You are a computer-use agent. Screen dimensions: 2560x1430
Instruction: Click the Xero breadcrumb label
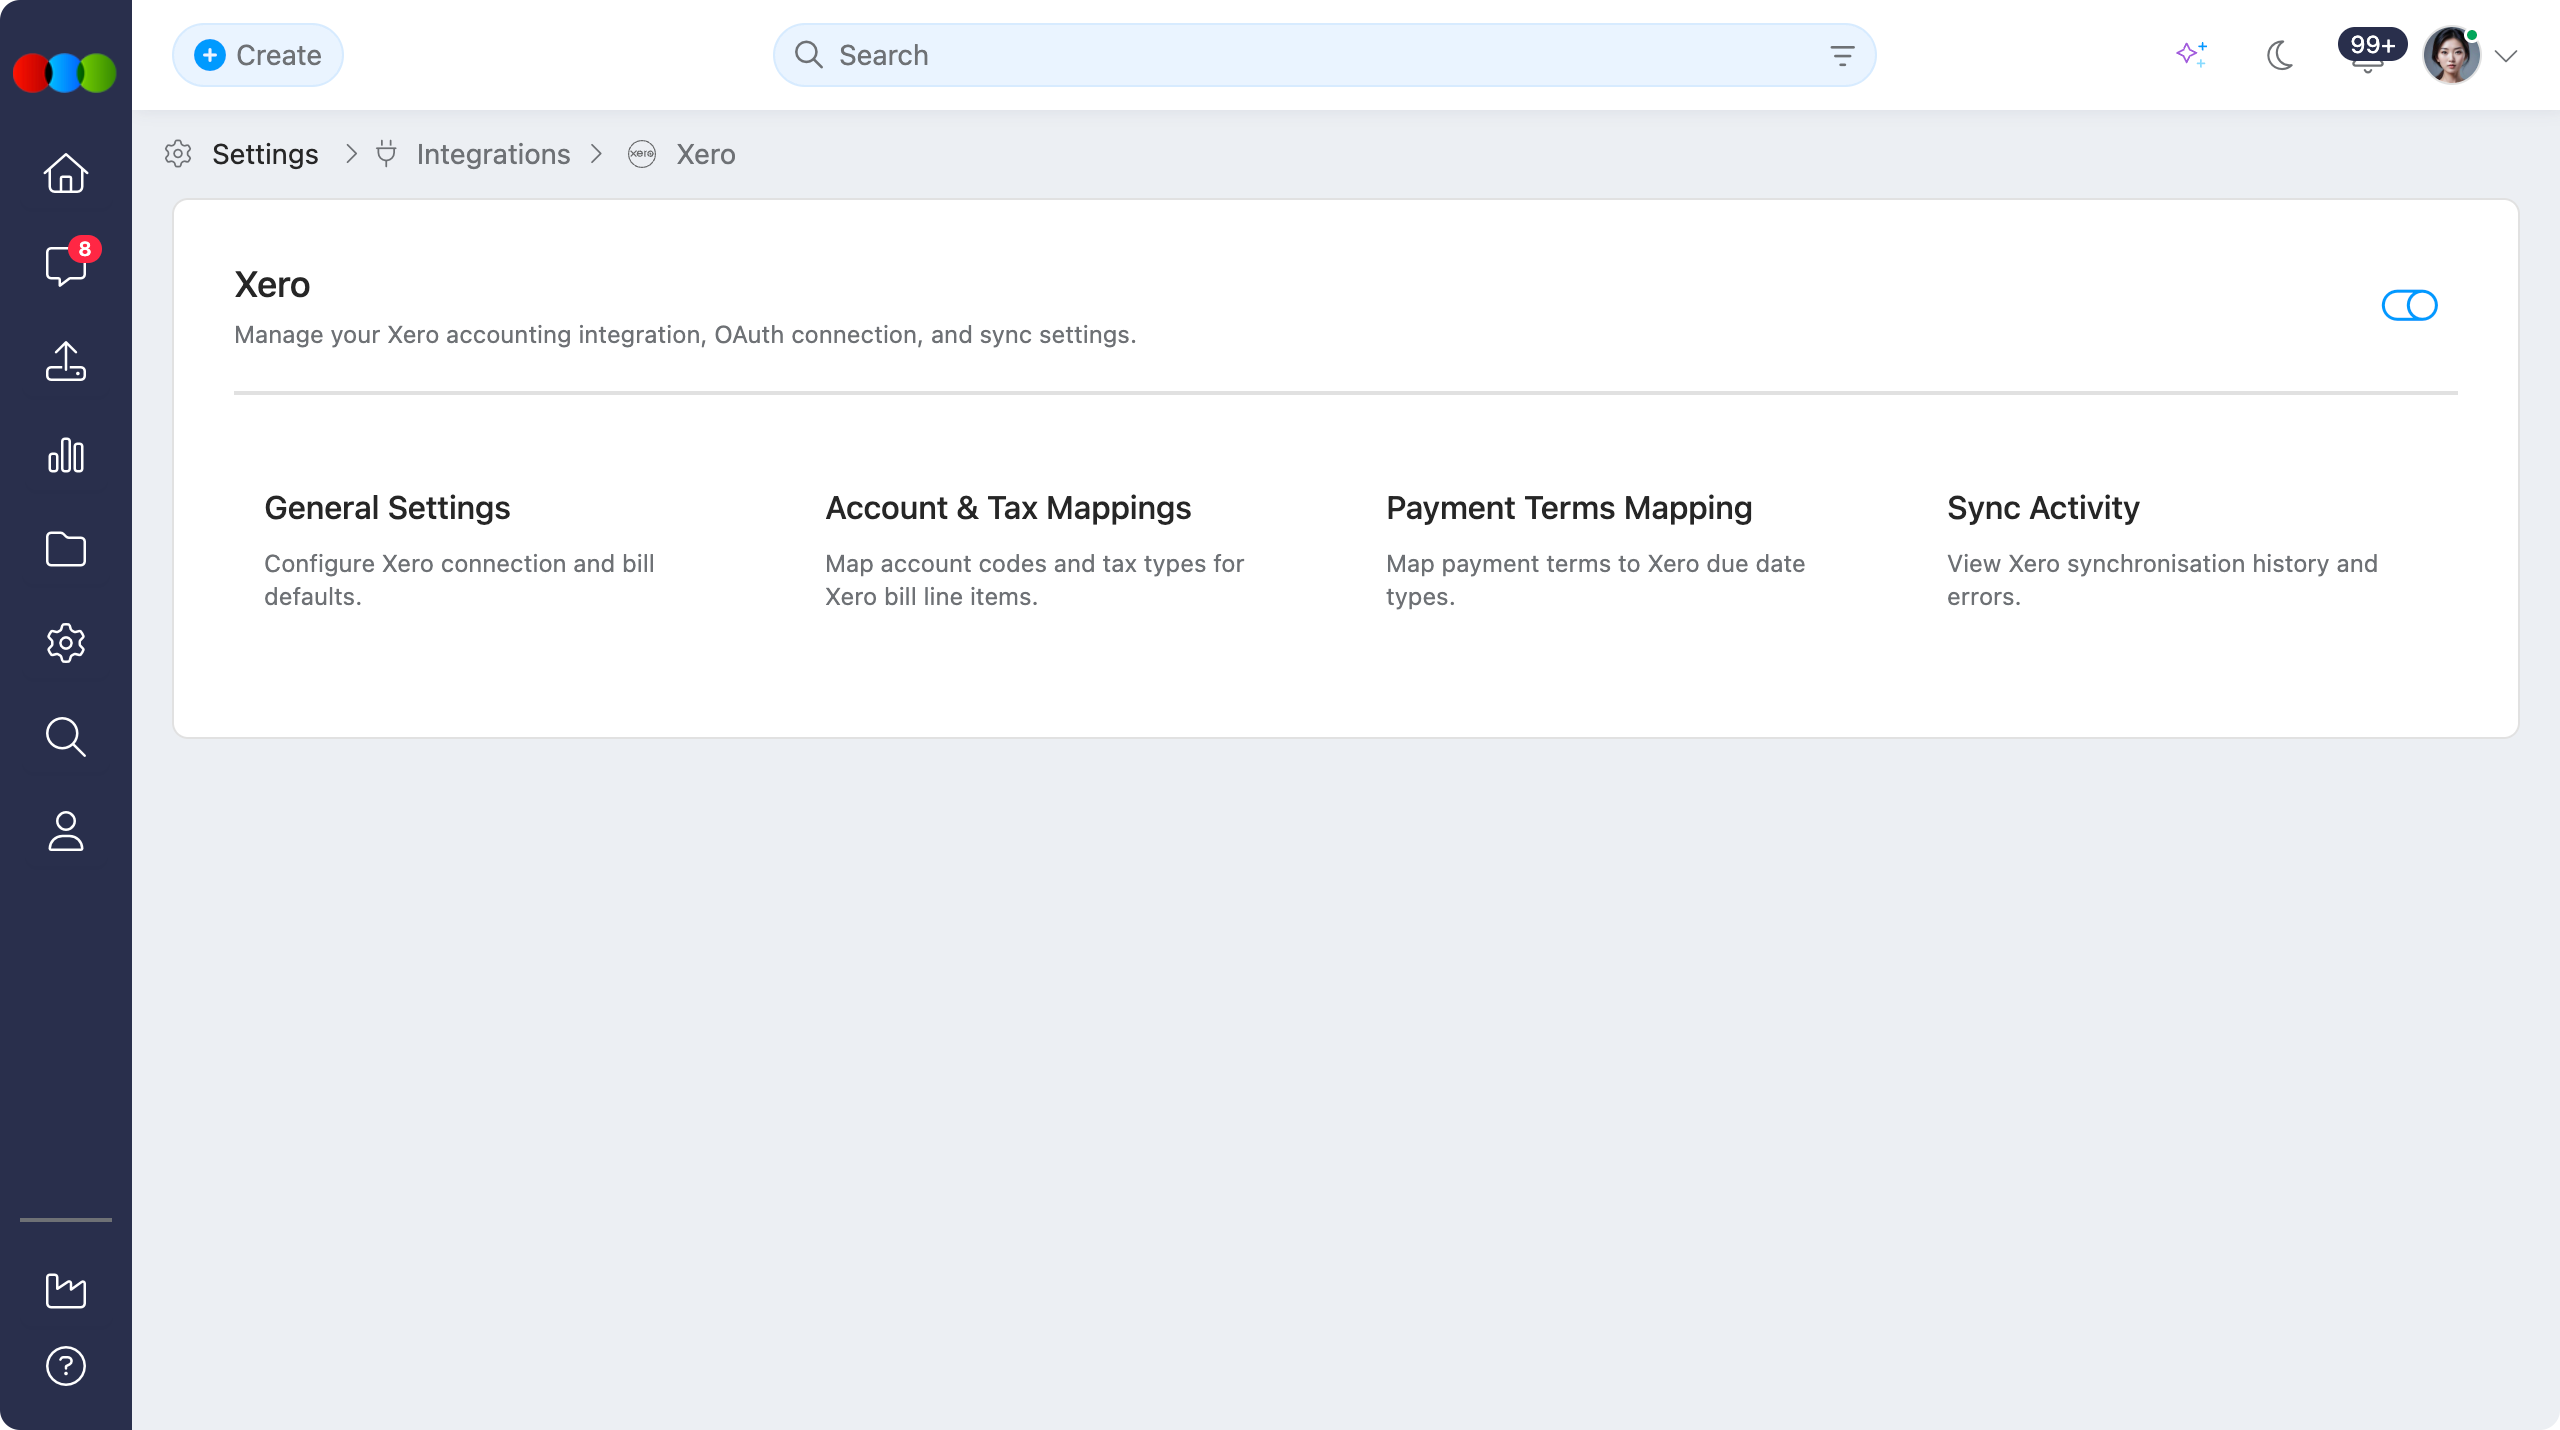coord(706,154)
